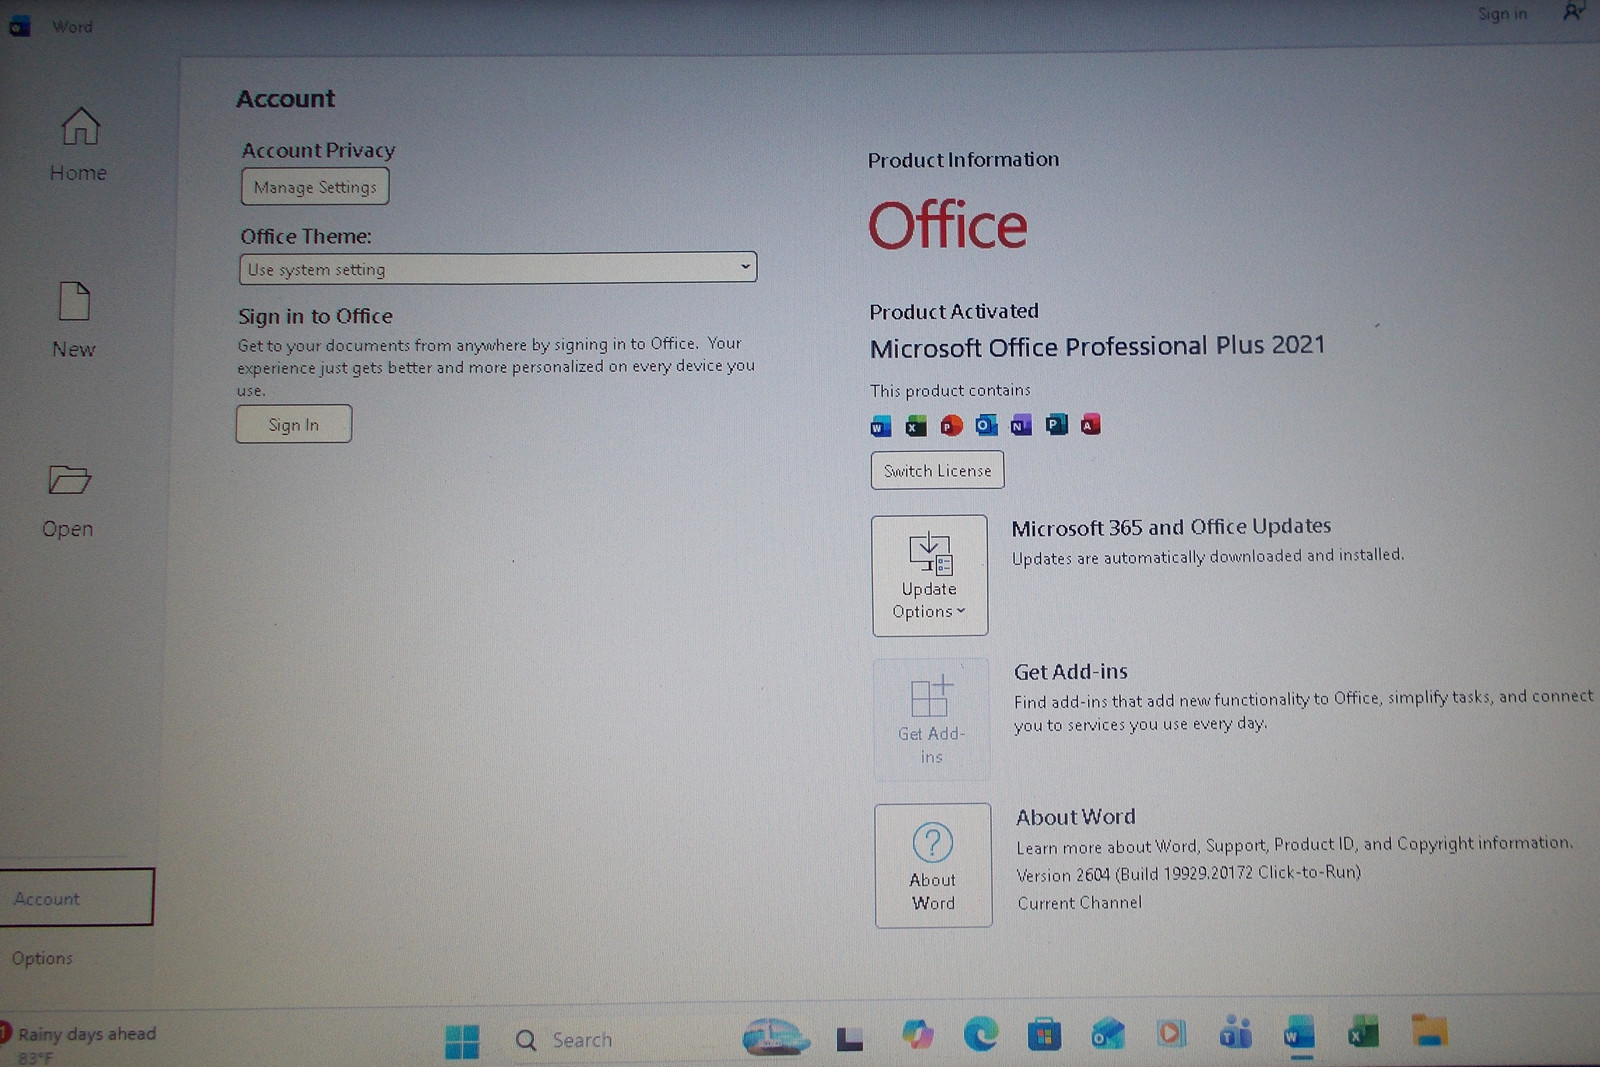Click the Publisher product icon
The width and height of the screenshot is (1600, 1067).
click(x=1056, y=424)
